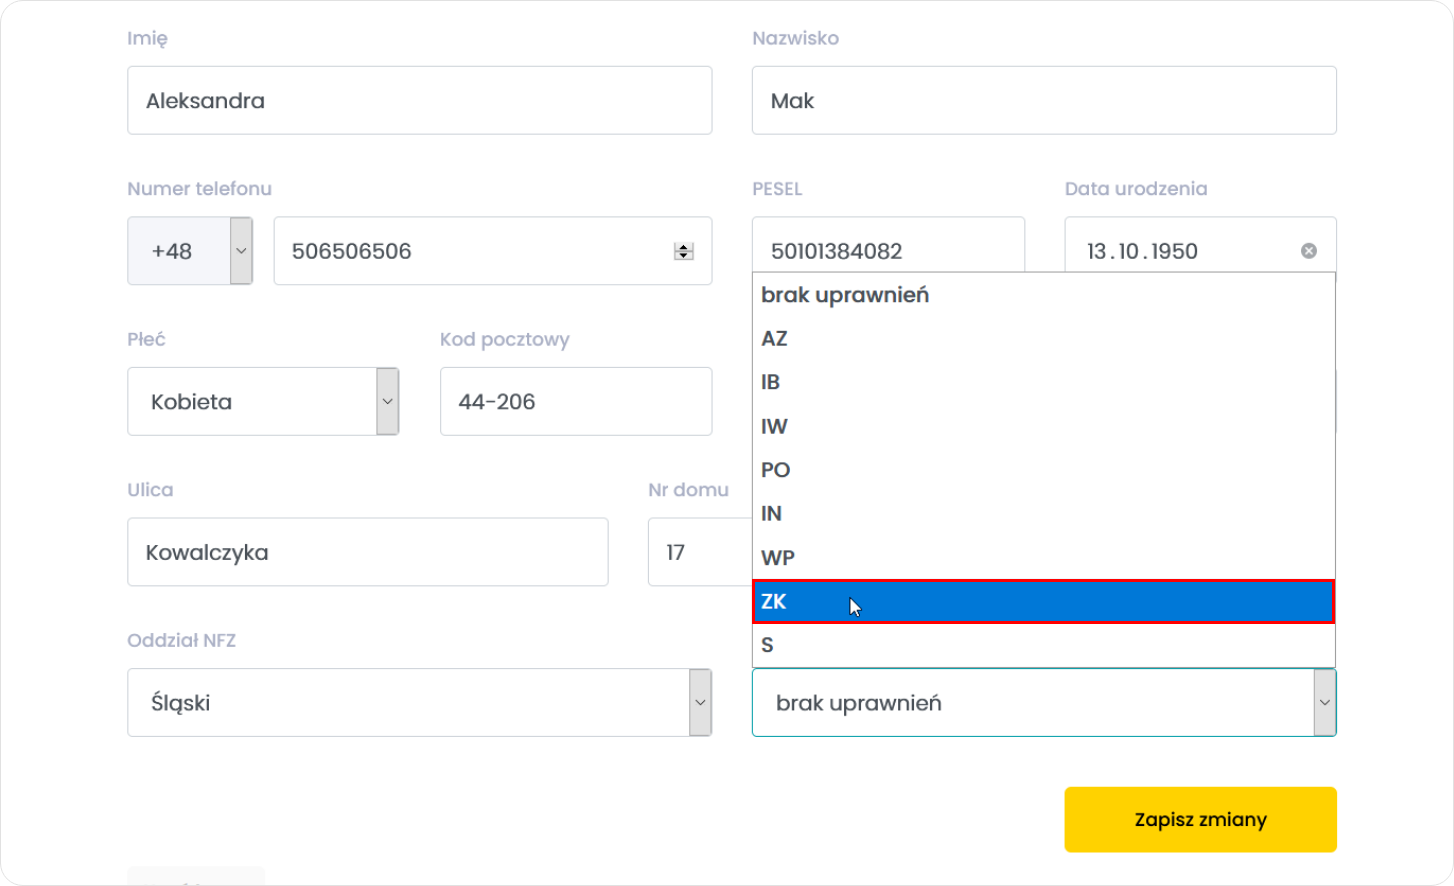Select 'brak uprawnień' at top of the list

coord(1043,295)
